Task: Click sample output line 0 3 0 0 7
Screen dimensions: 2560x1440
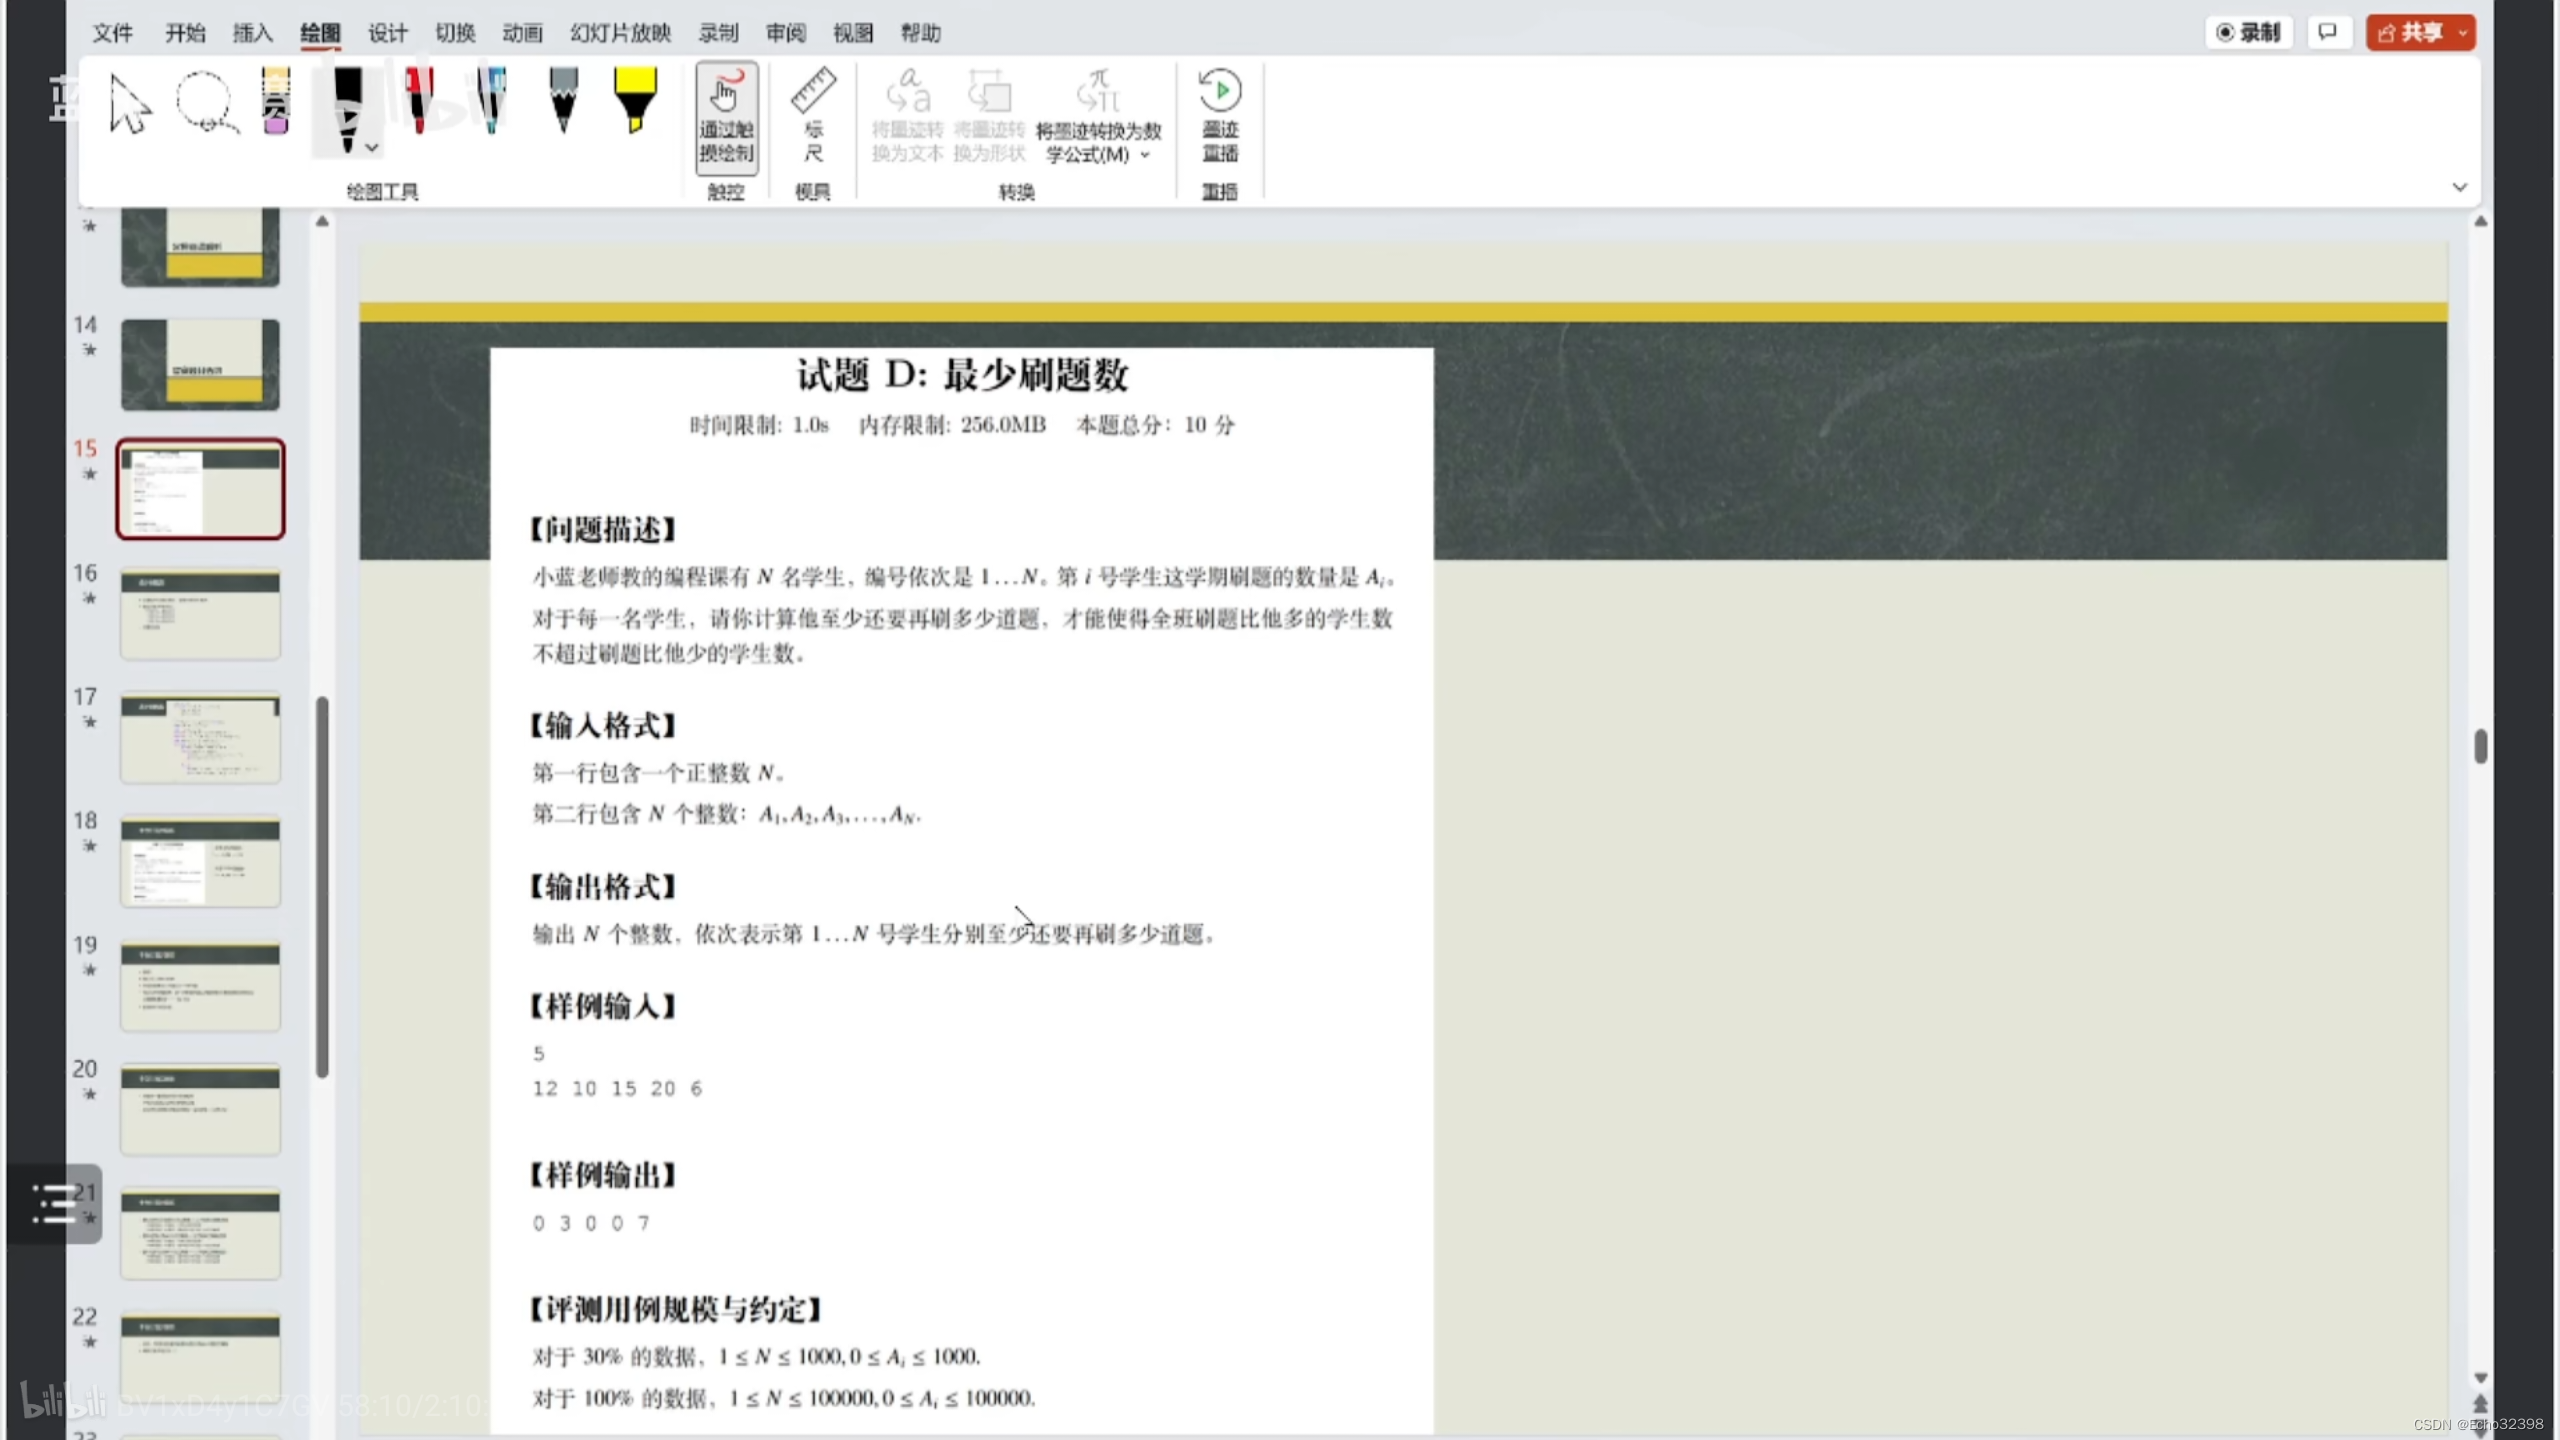Action: (x=592, y=1223)
